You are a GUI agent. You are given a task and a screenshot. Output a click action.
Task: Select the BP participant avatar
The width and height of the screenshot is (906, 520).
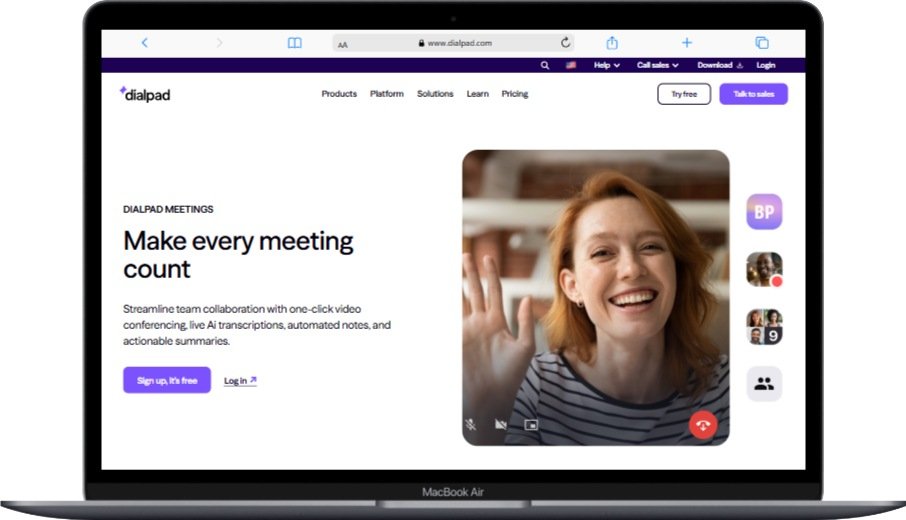pos(764,212)
